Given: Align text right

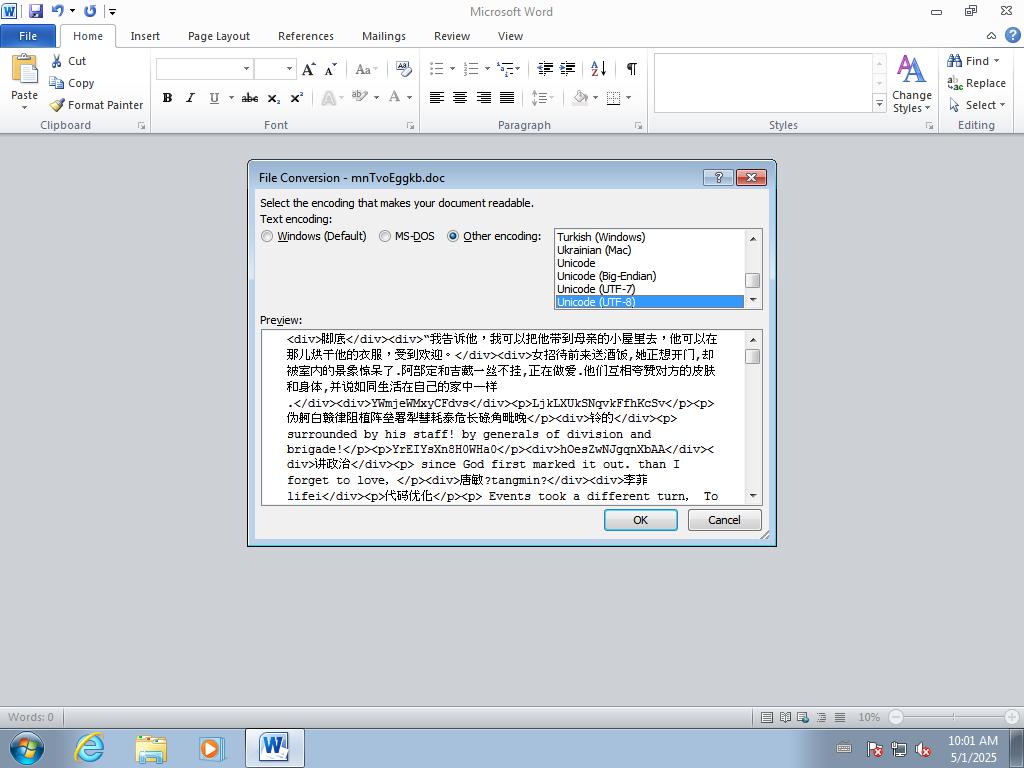Looking at the screenshot, I should tap(483, 98).
